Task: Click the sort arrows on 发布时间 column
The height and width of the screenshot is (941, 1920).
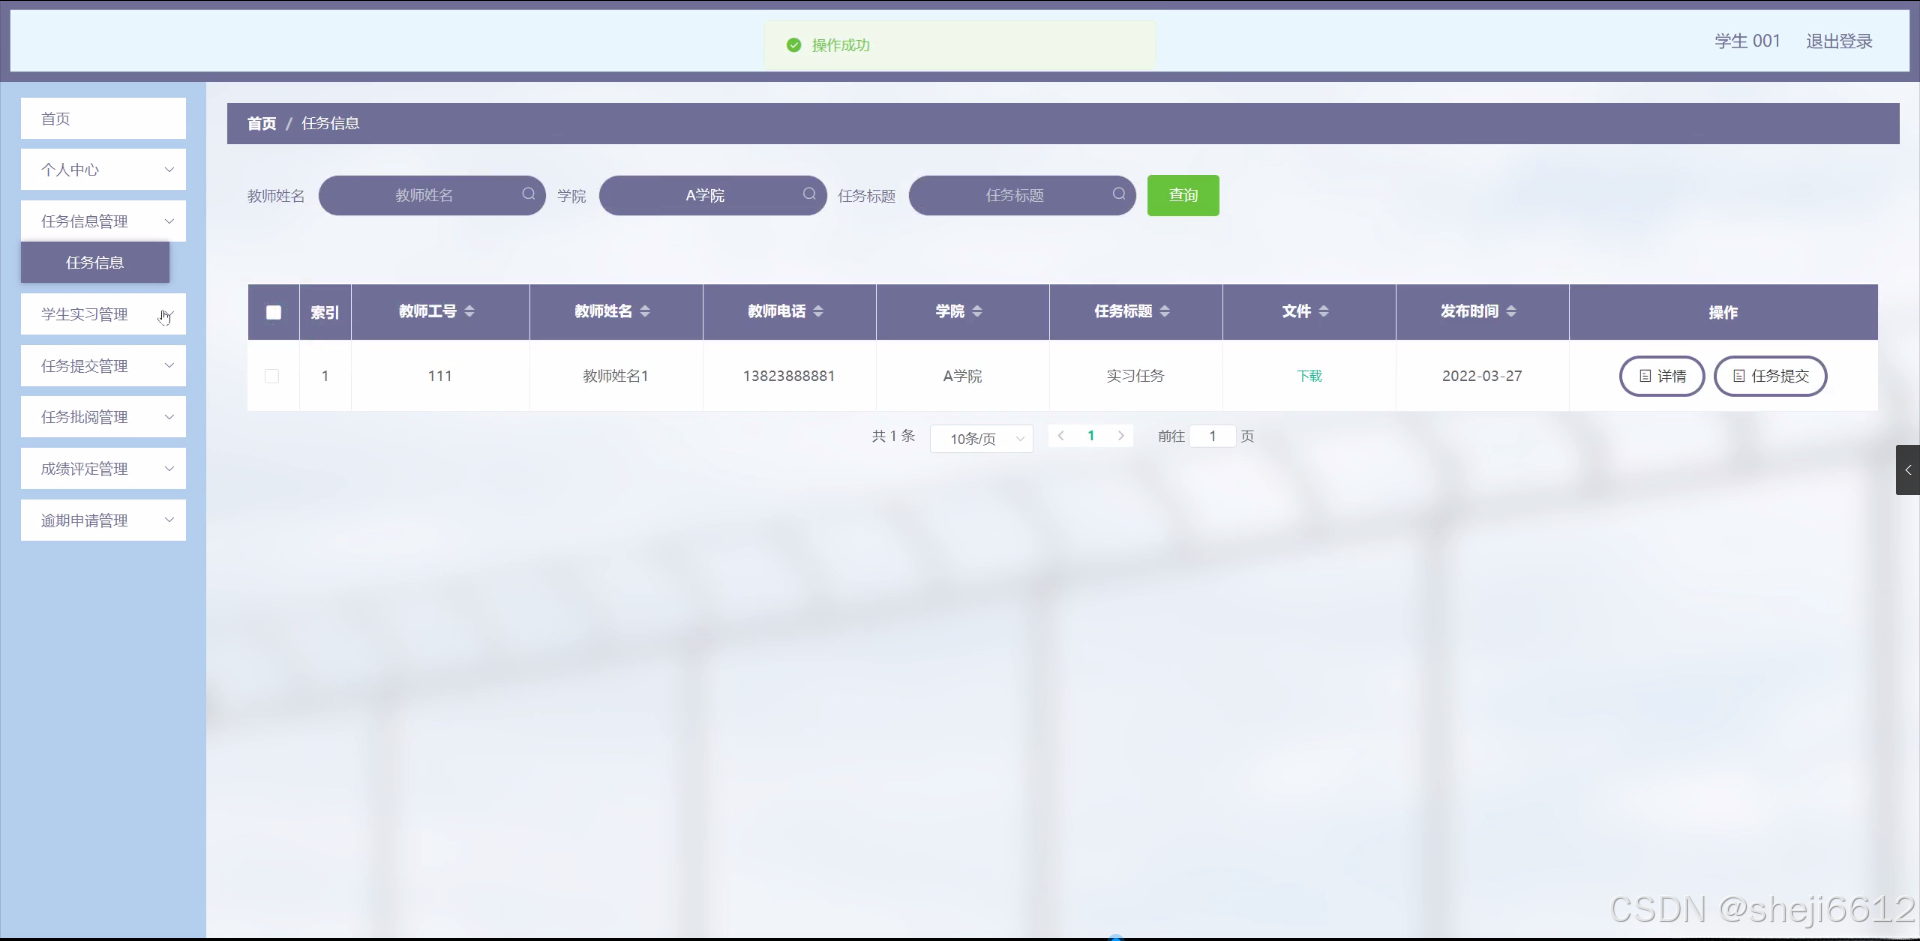Action: [1513, 311]
